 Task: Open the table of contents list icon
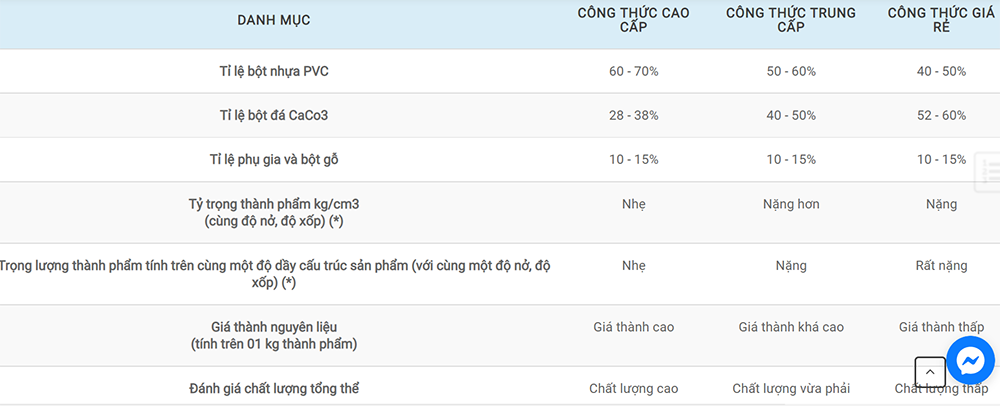click(x=990, y=171)
